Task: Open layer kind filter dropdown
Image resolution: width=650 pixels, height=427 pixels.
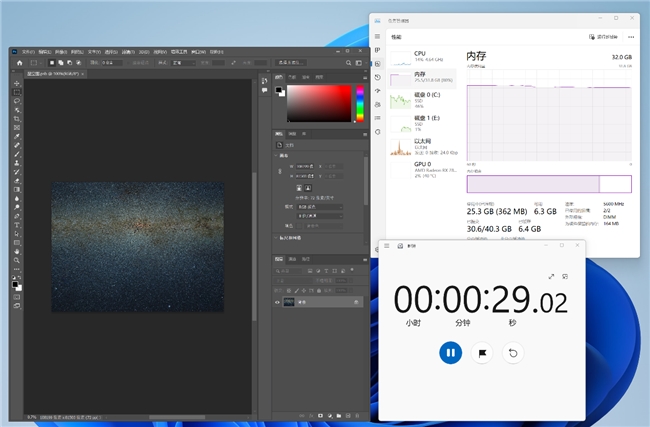Action: [x=288, y=271]
